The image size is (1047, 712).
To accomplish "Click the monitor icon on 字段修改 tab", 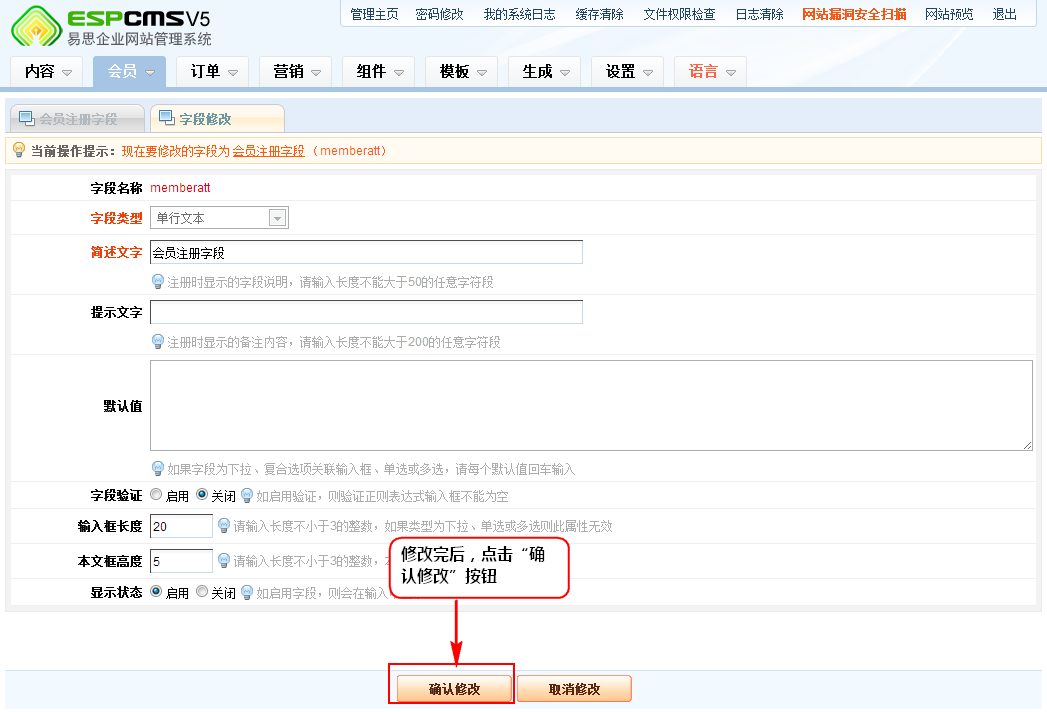I will point(166,119).
